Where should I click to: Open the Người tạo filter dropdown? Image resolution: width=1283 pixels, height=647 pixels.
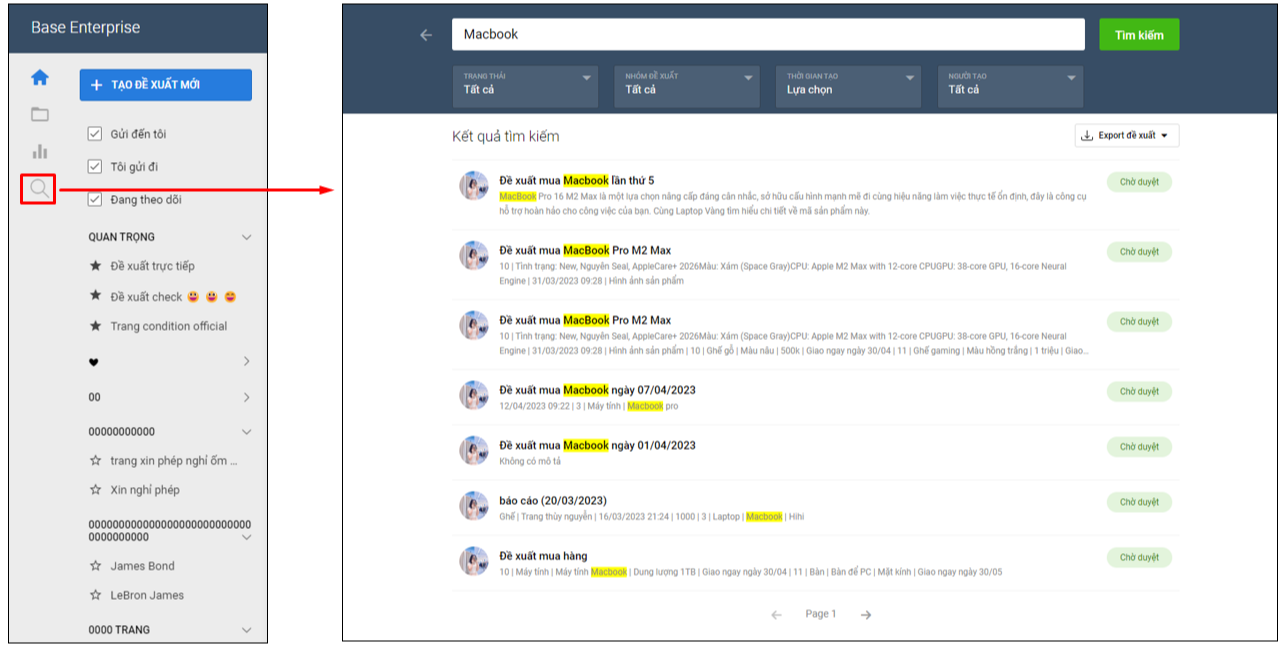point(1010,87)
